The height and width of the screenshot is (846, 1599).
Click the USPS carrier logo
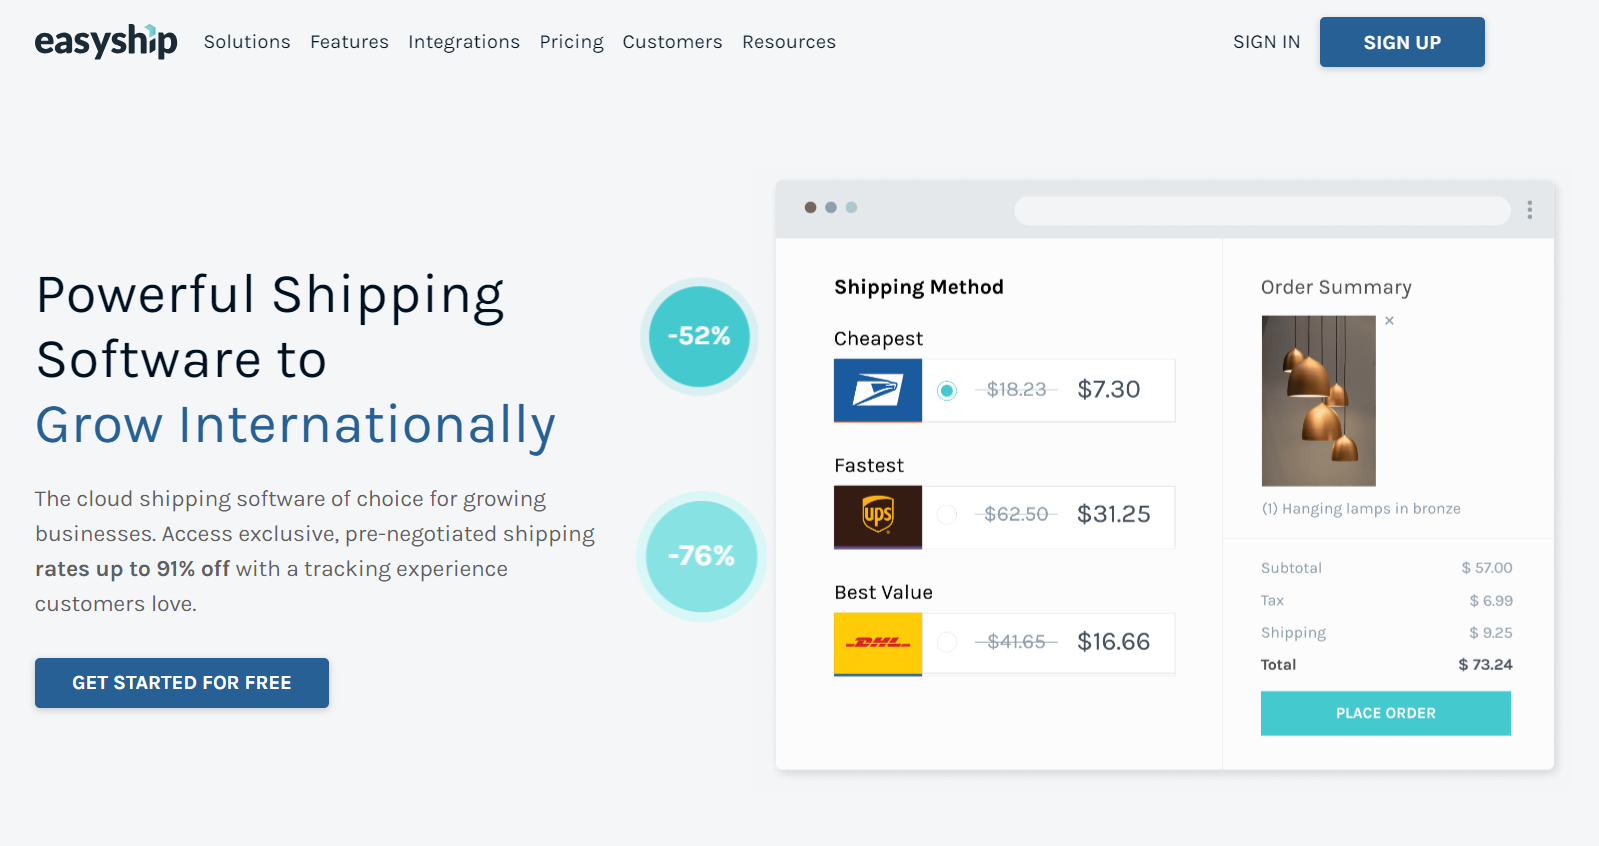877,390
